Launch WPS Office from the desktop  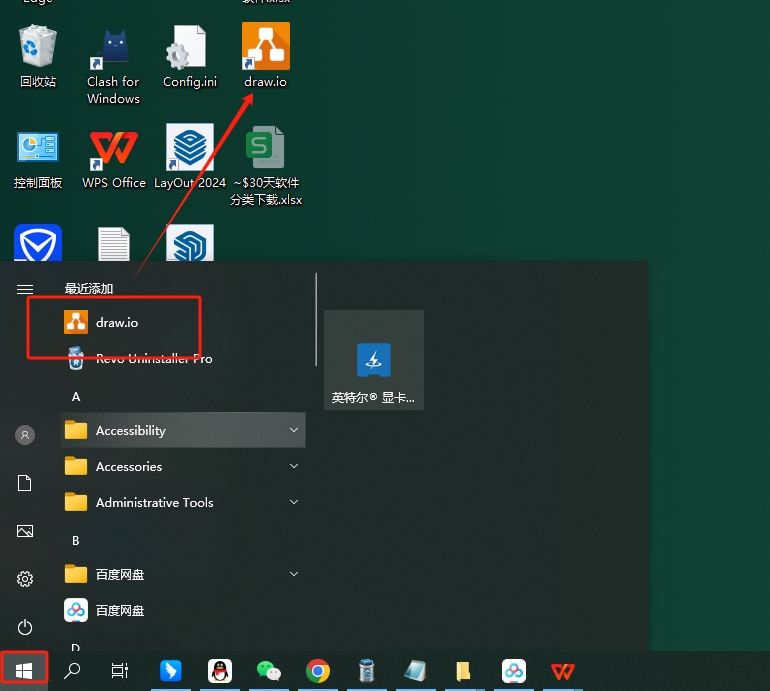[114, 158]
